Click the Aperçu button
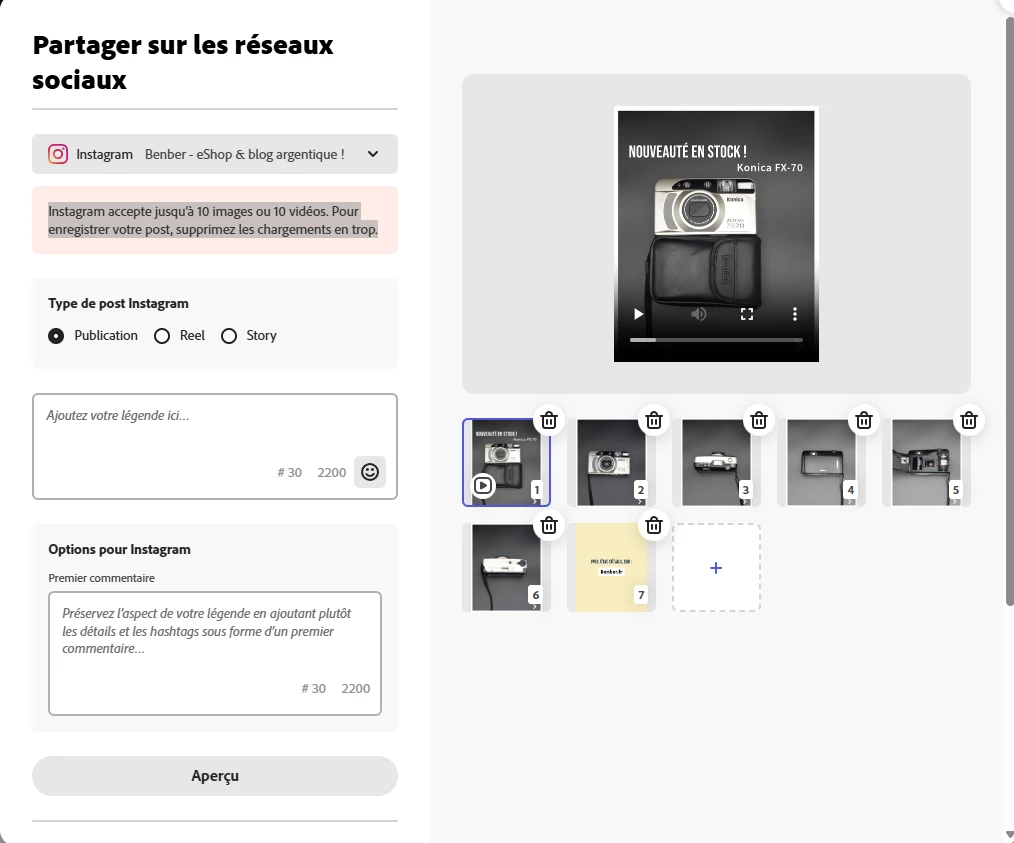The height and width of the screenshot is (843, 1014). click(215, 776)
